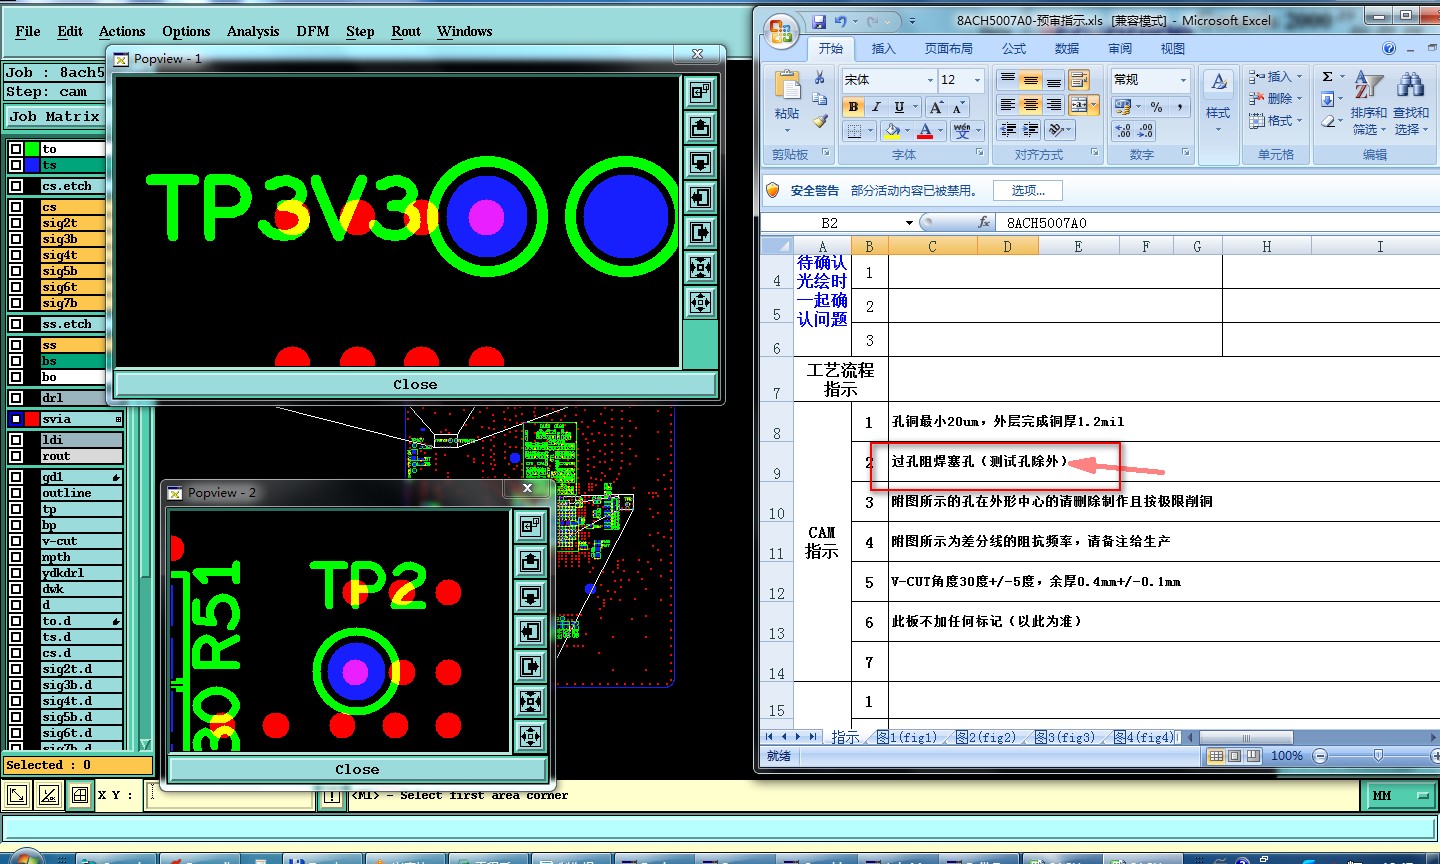Viewport: 1440px width, 864px height.
Task: Click the Percent Style button
Action: [x=1157, y=107]
